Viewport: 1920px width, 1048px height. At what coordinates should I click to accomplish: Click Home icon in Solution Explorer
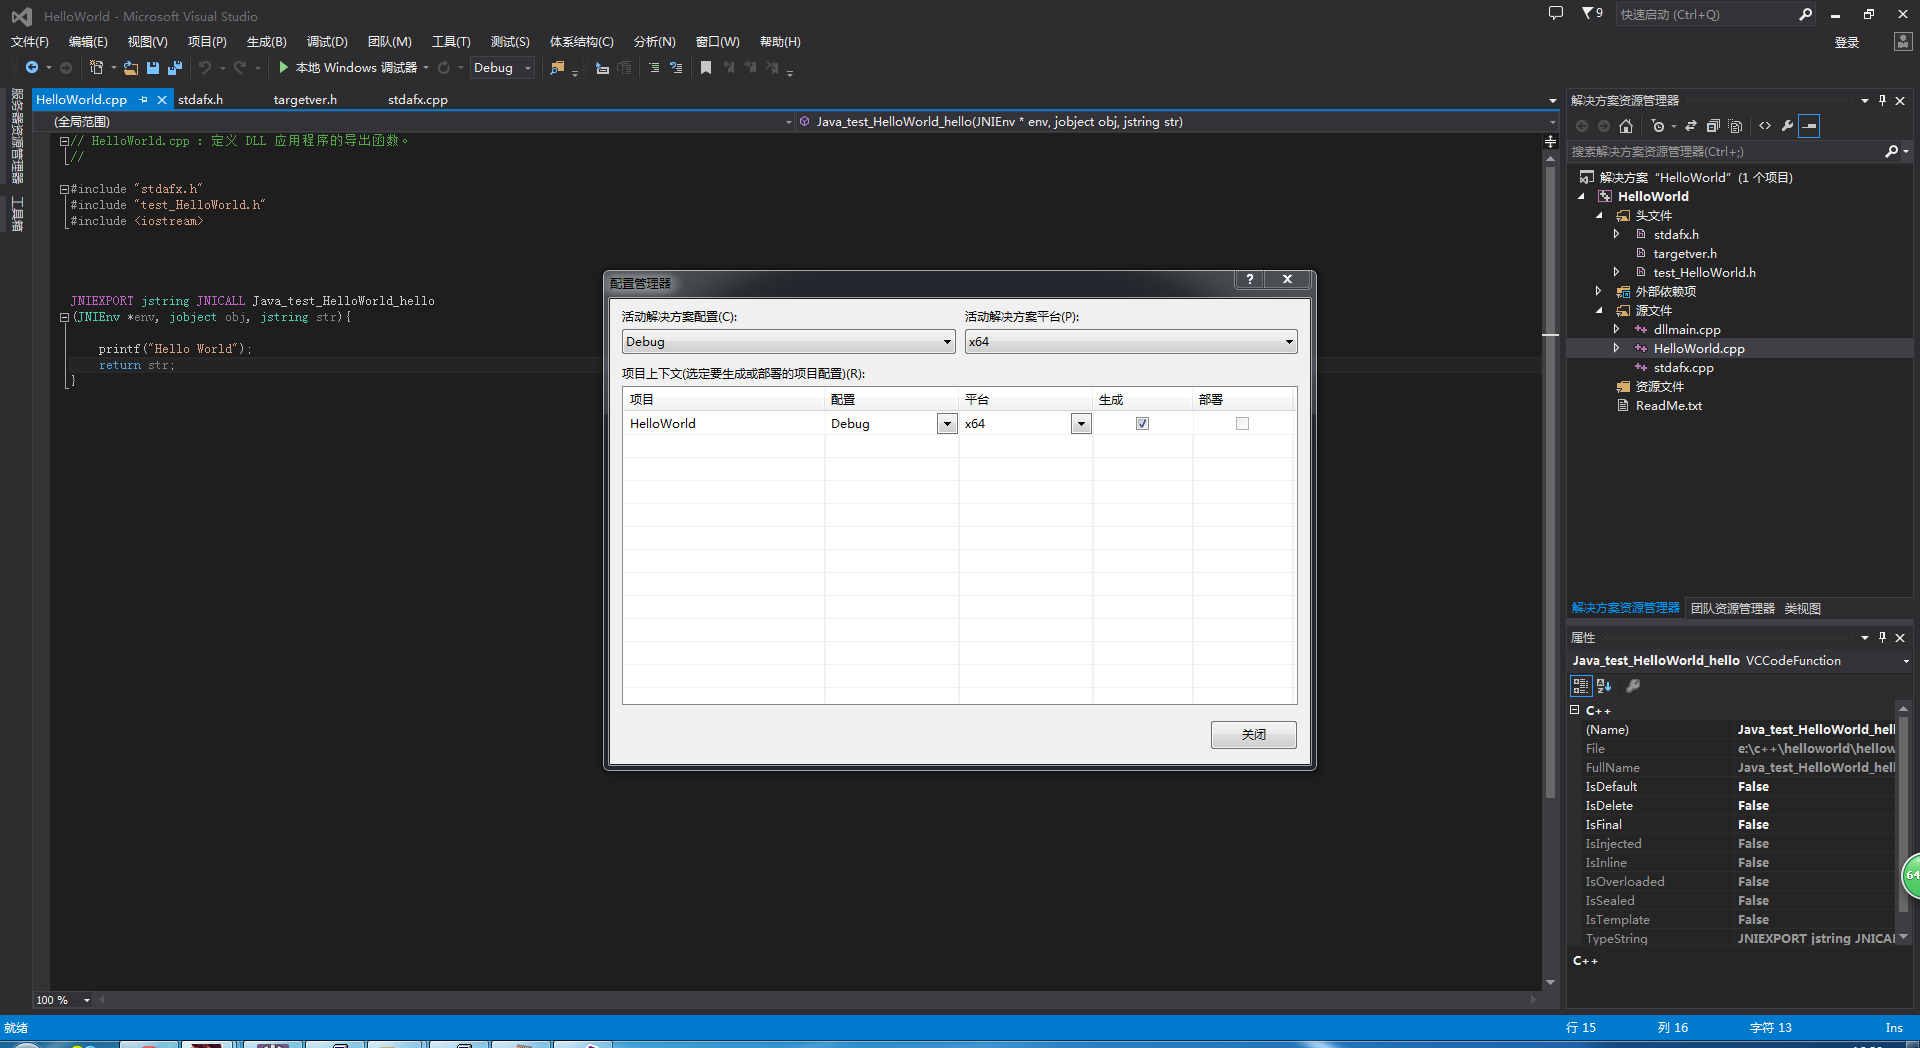1626,126
